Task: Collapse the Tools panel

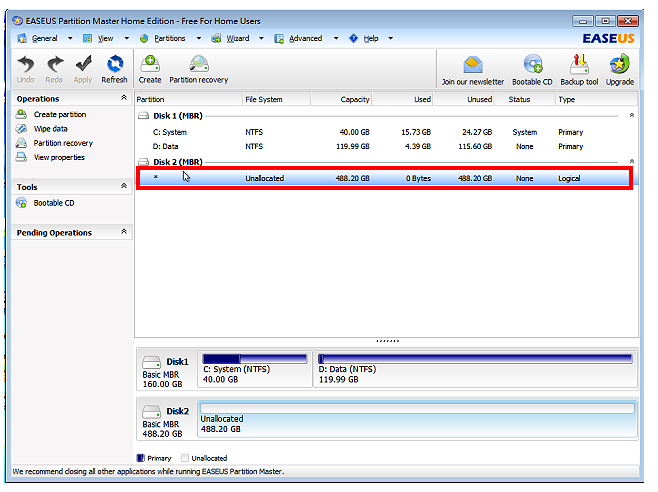Action: [124, 186]
